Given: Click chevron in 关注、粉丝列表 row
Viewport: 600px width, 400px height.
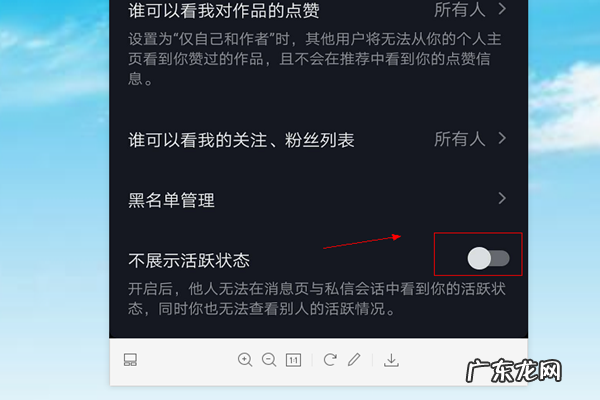Looking at the screenshot, I should click(x=502, y=138).
